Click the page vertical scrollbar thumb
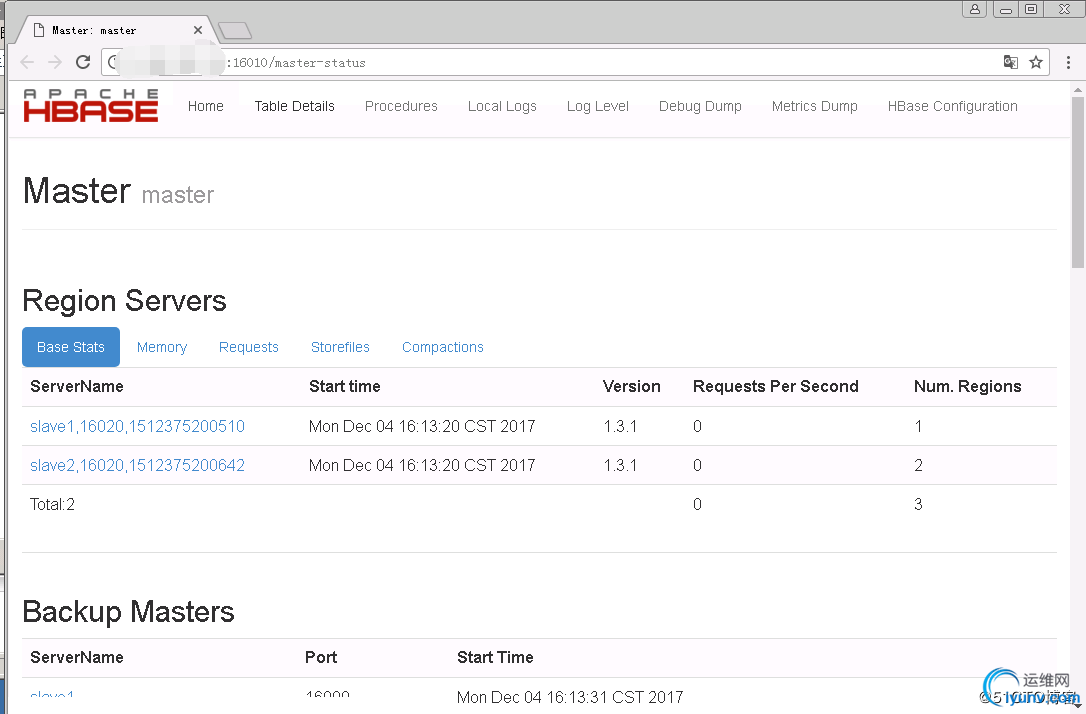 1078,181
